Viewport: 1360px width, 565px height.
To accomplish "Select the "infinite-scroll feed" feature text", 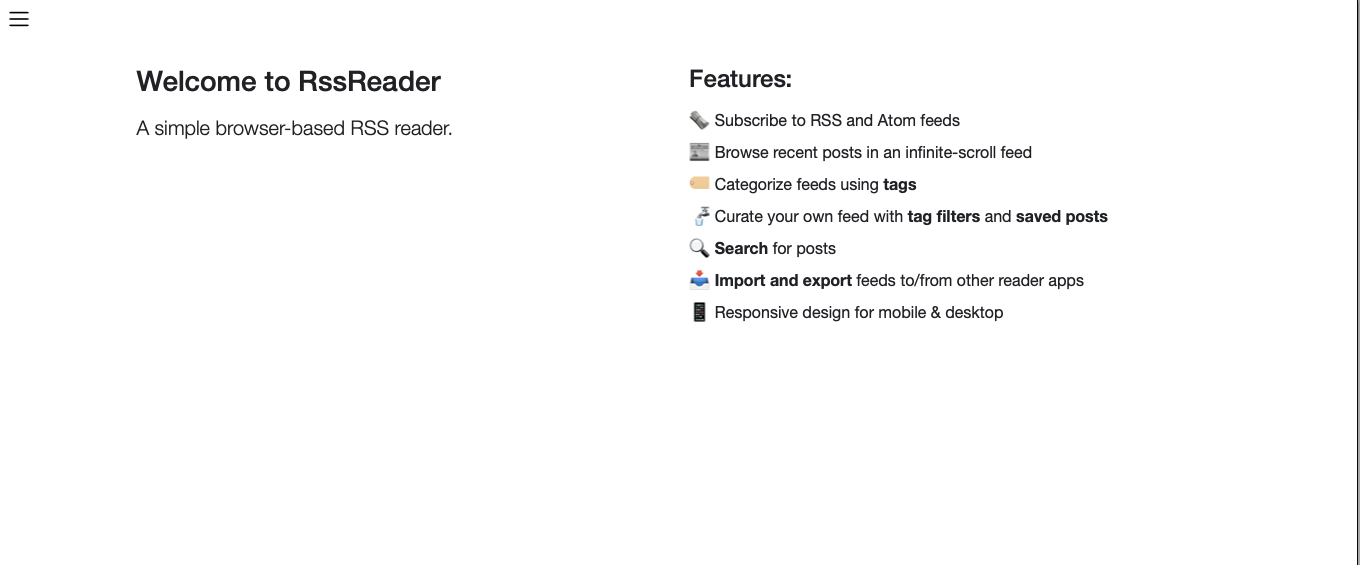I will click(x=968, y=152).
